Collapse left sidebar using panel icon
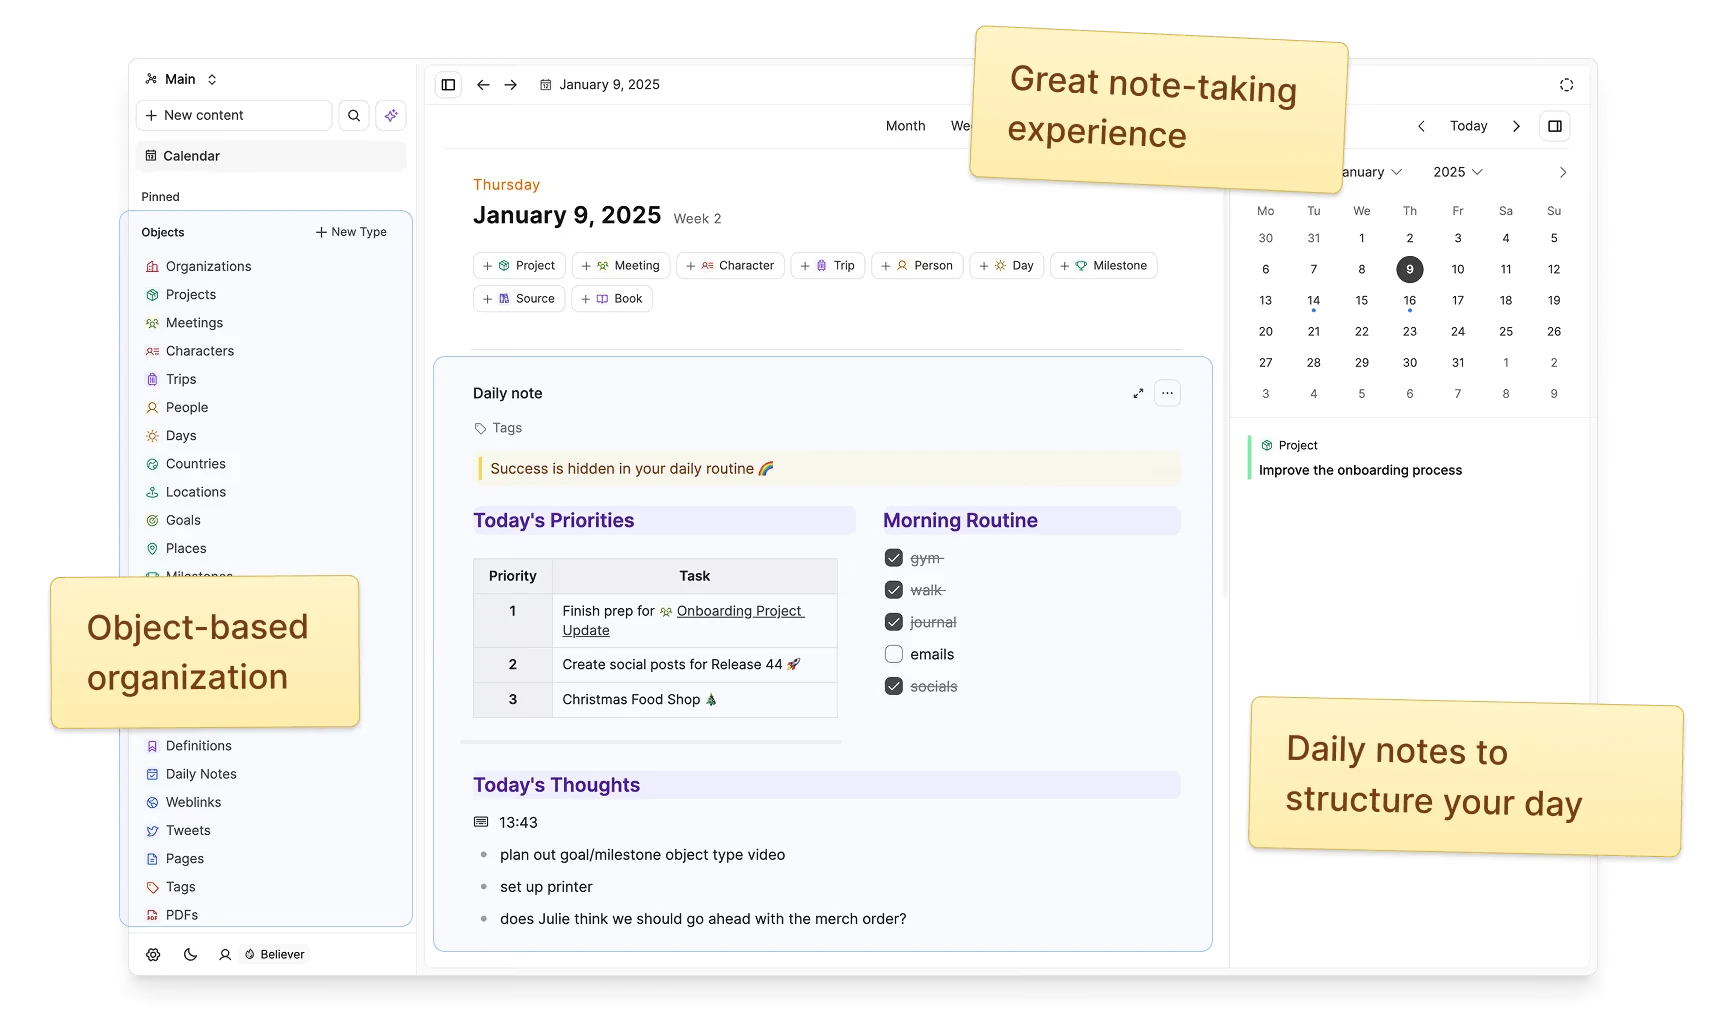This screenshot has width=1727, height=1033. 447,85
